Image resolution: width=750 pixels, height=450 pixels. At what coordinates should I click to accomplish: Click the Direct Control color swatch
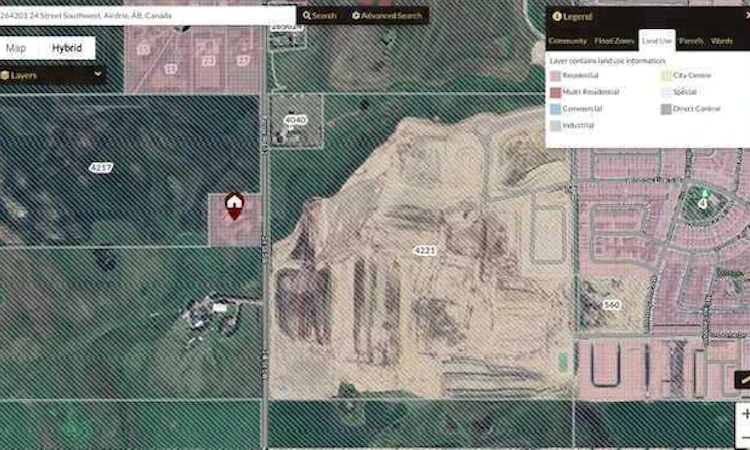pyautogui.click(x=666, y=109)
